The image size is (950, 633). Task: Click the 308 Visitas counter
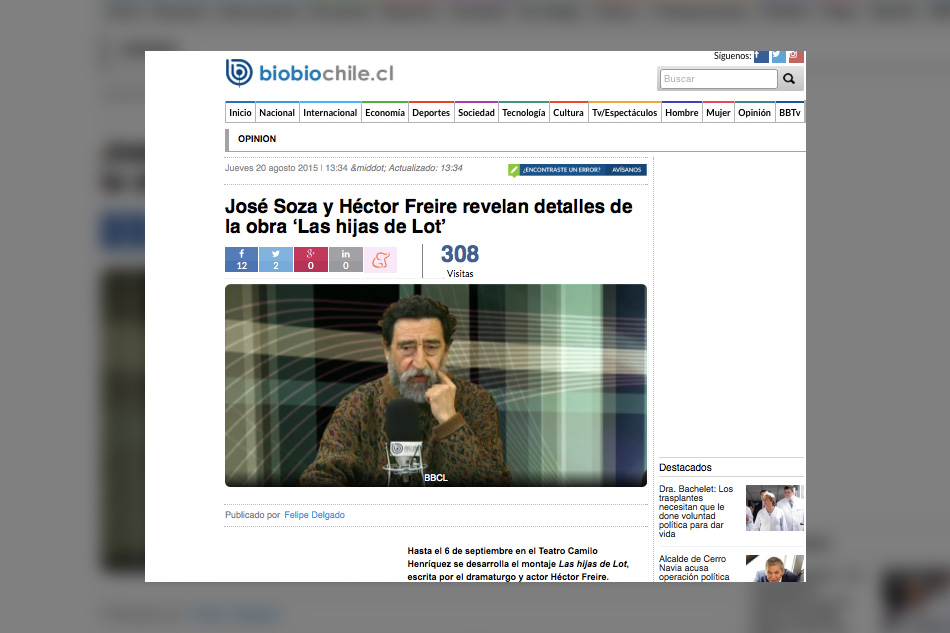[x=460, y=261]
